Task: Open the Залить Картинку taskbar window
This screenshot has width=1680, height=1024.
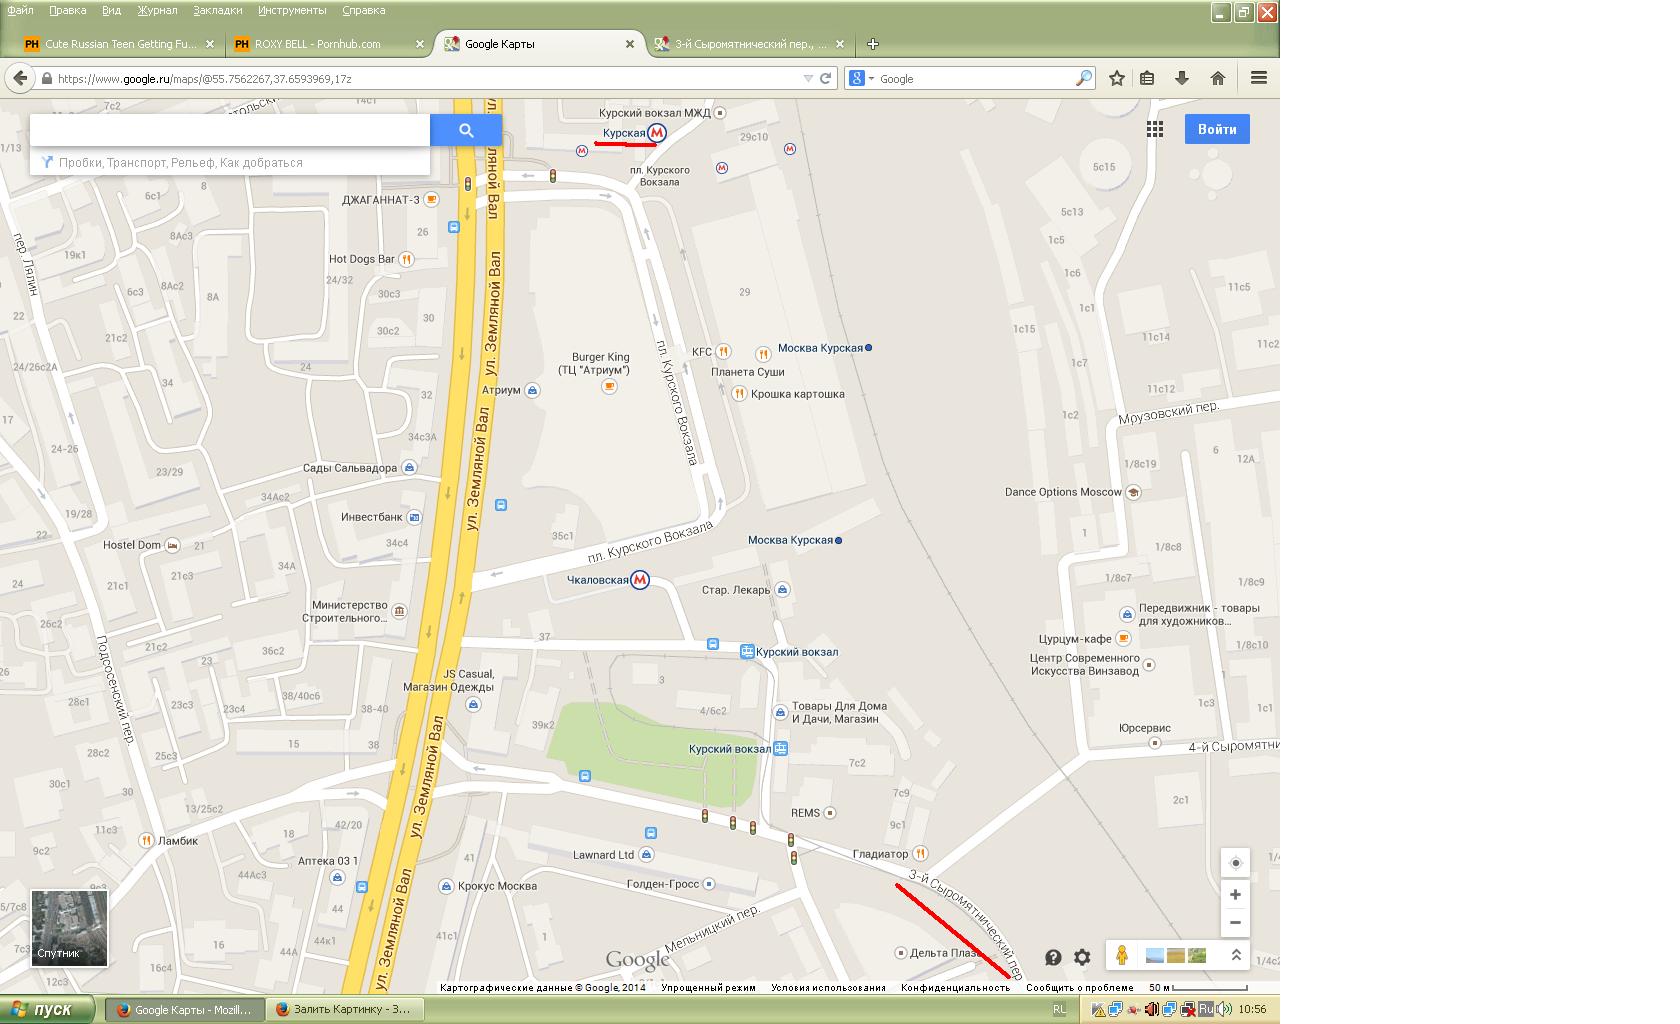Action: tap(345, 1009)
